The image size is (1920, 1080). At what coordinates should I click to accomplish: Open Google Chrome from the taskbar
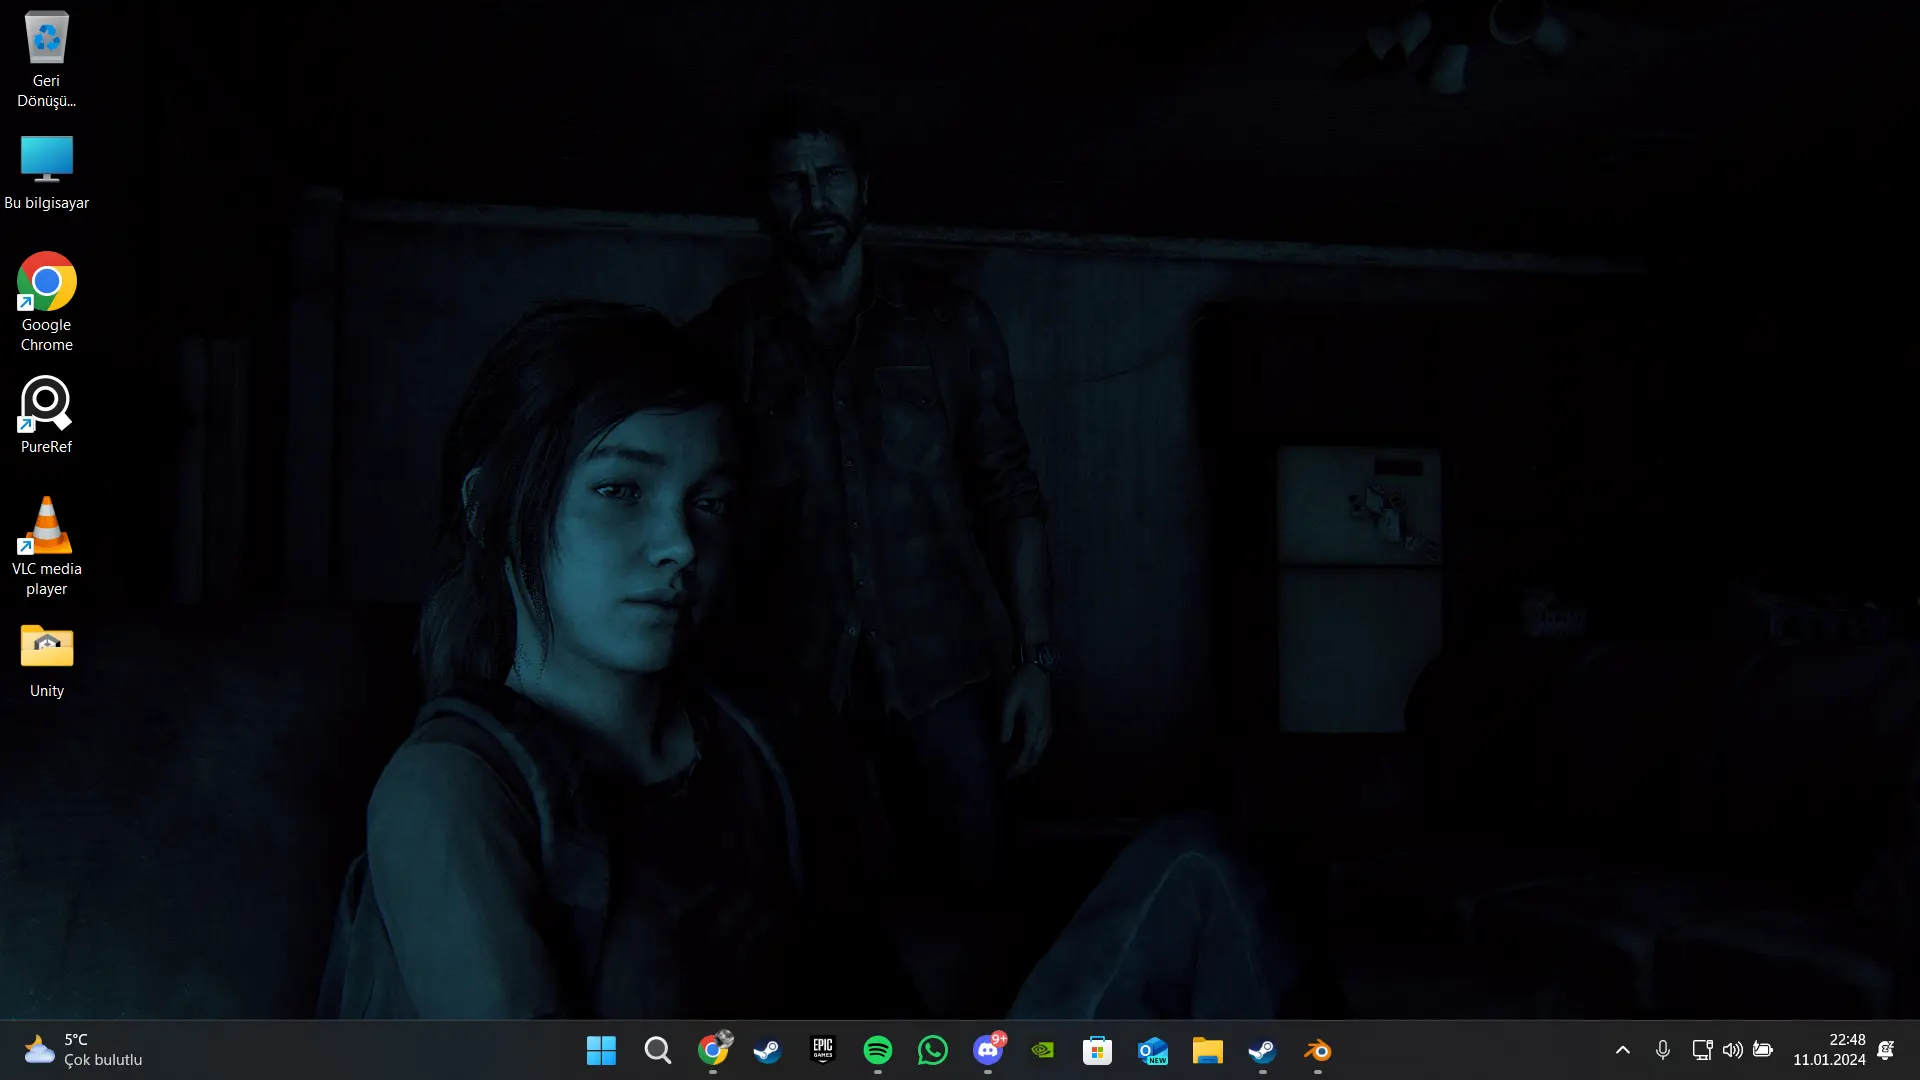pos(713,1050)
